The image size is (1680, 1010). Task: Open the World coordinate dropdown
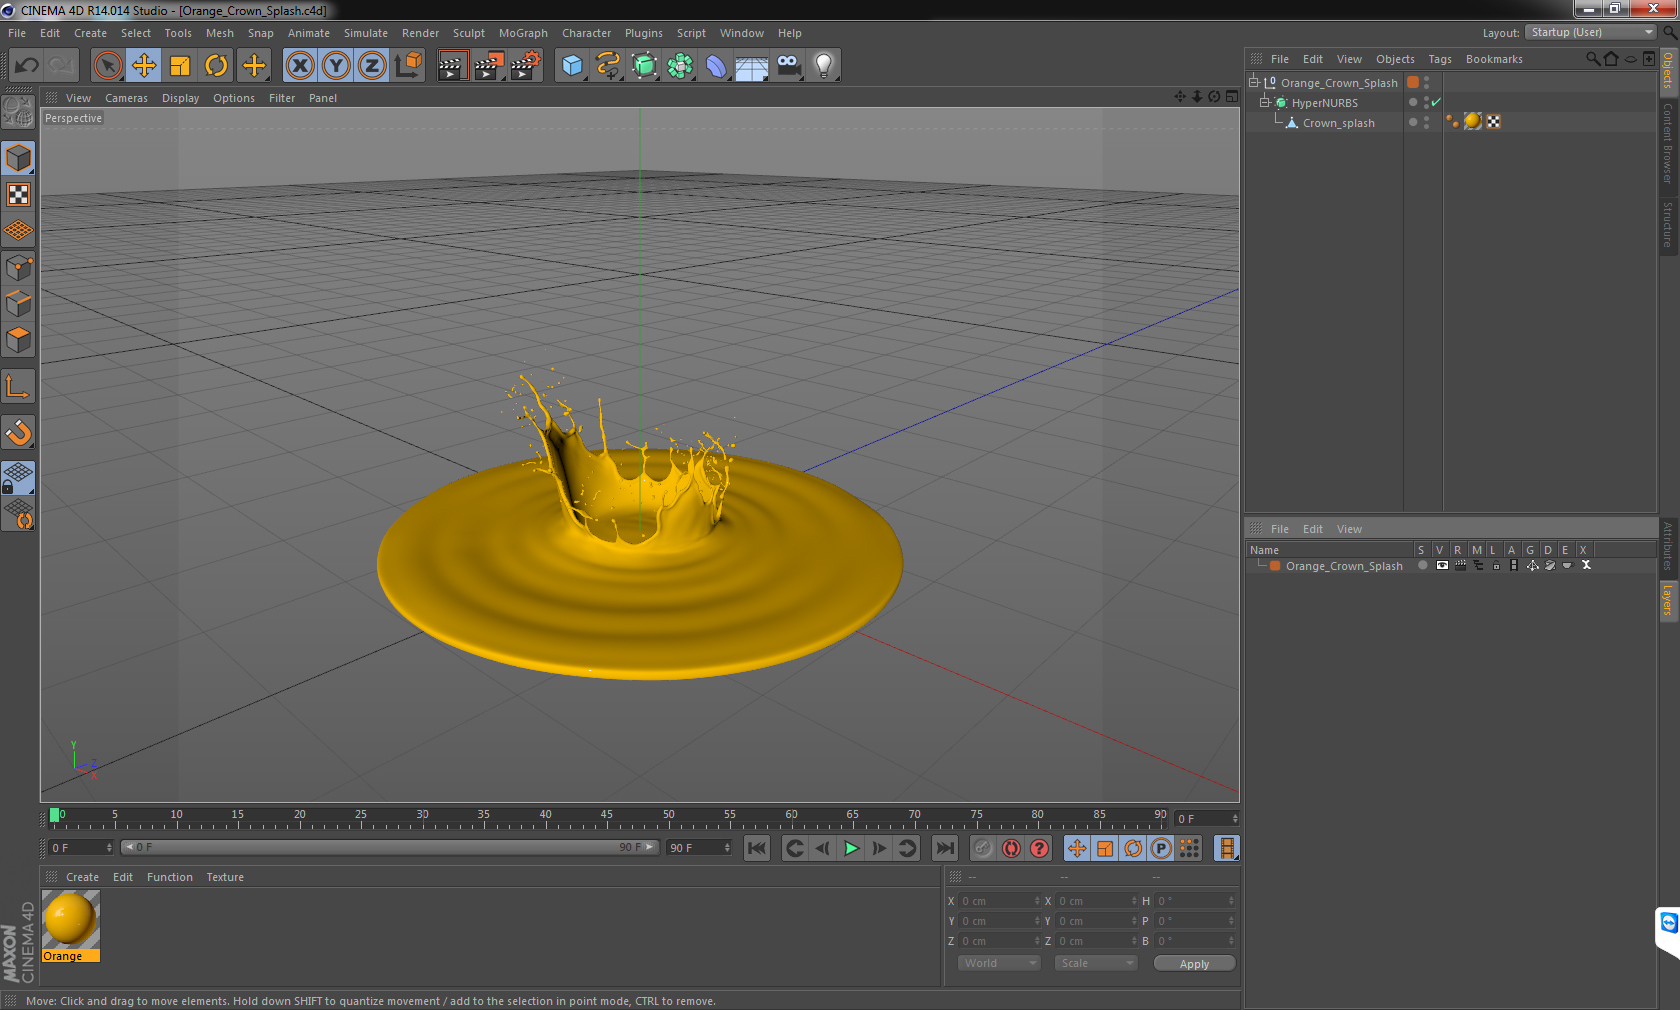click(999, 963)
